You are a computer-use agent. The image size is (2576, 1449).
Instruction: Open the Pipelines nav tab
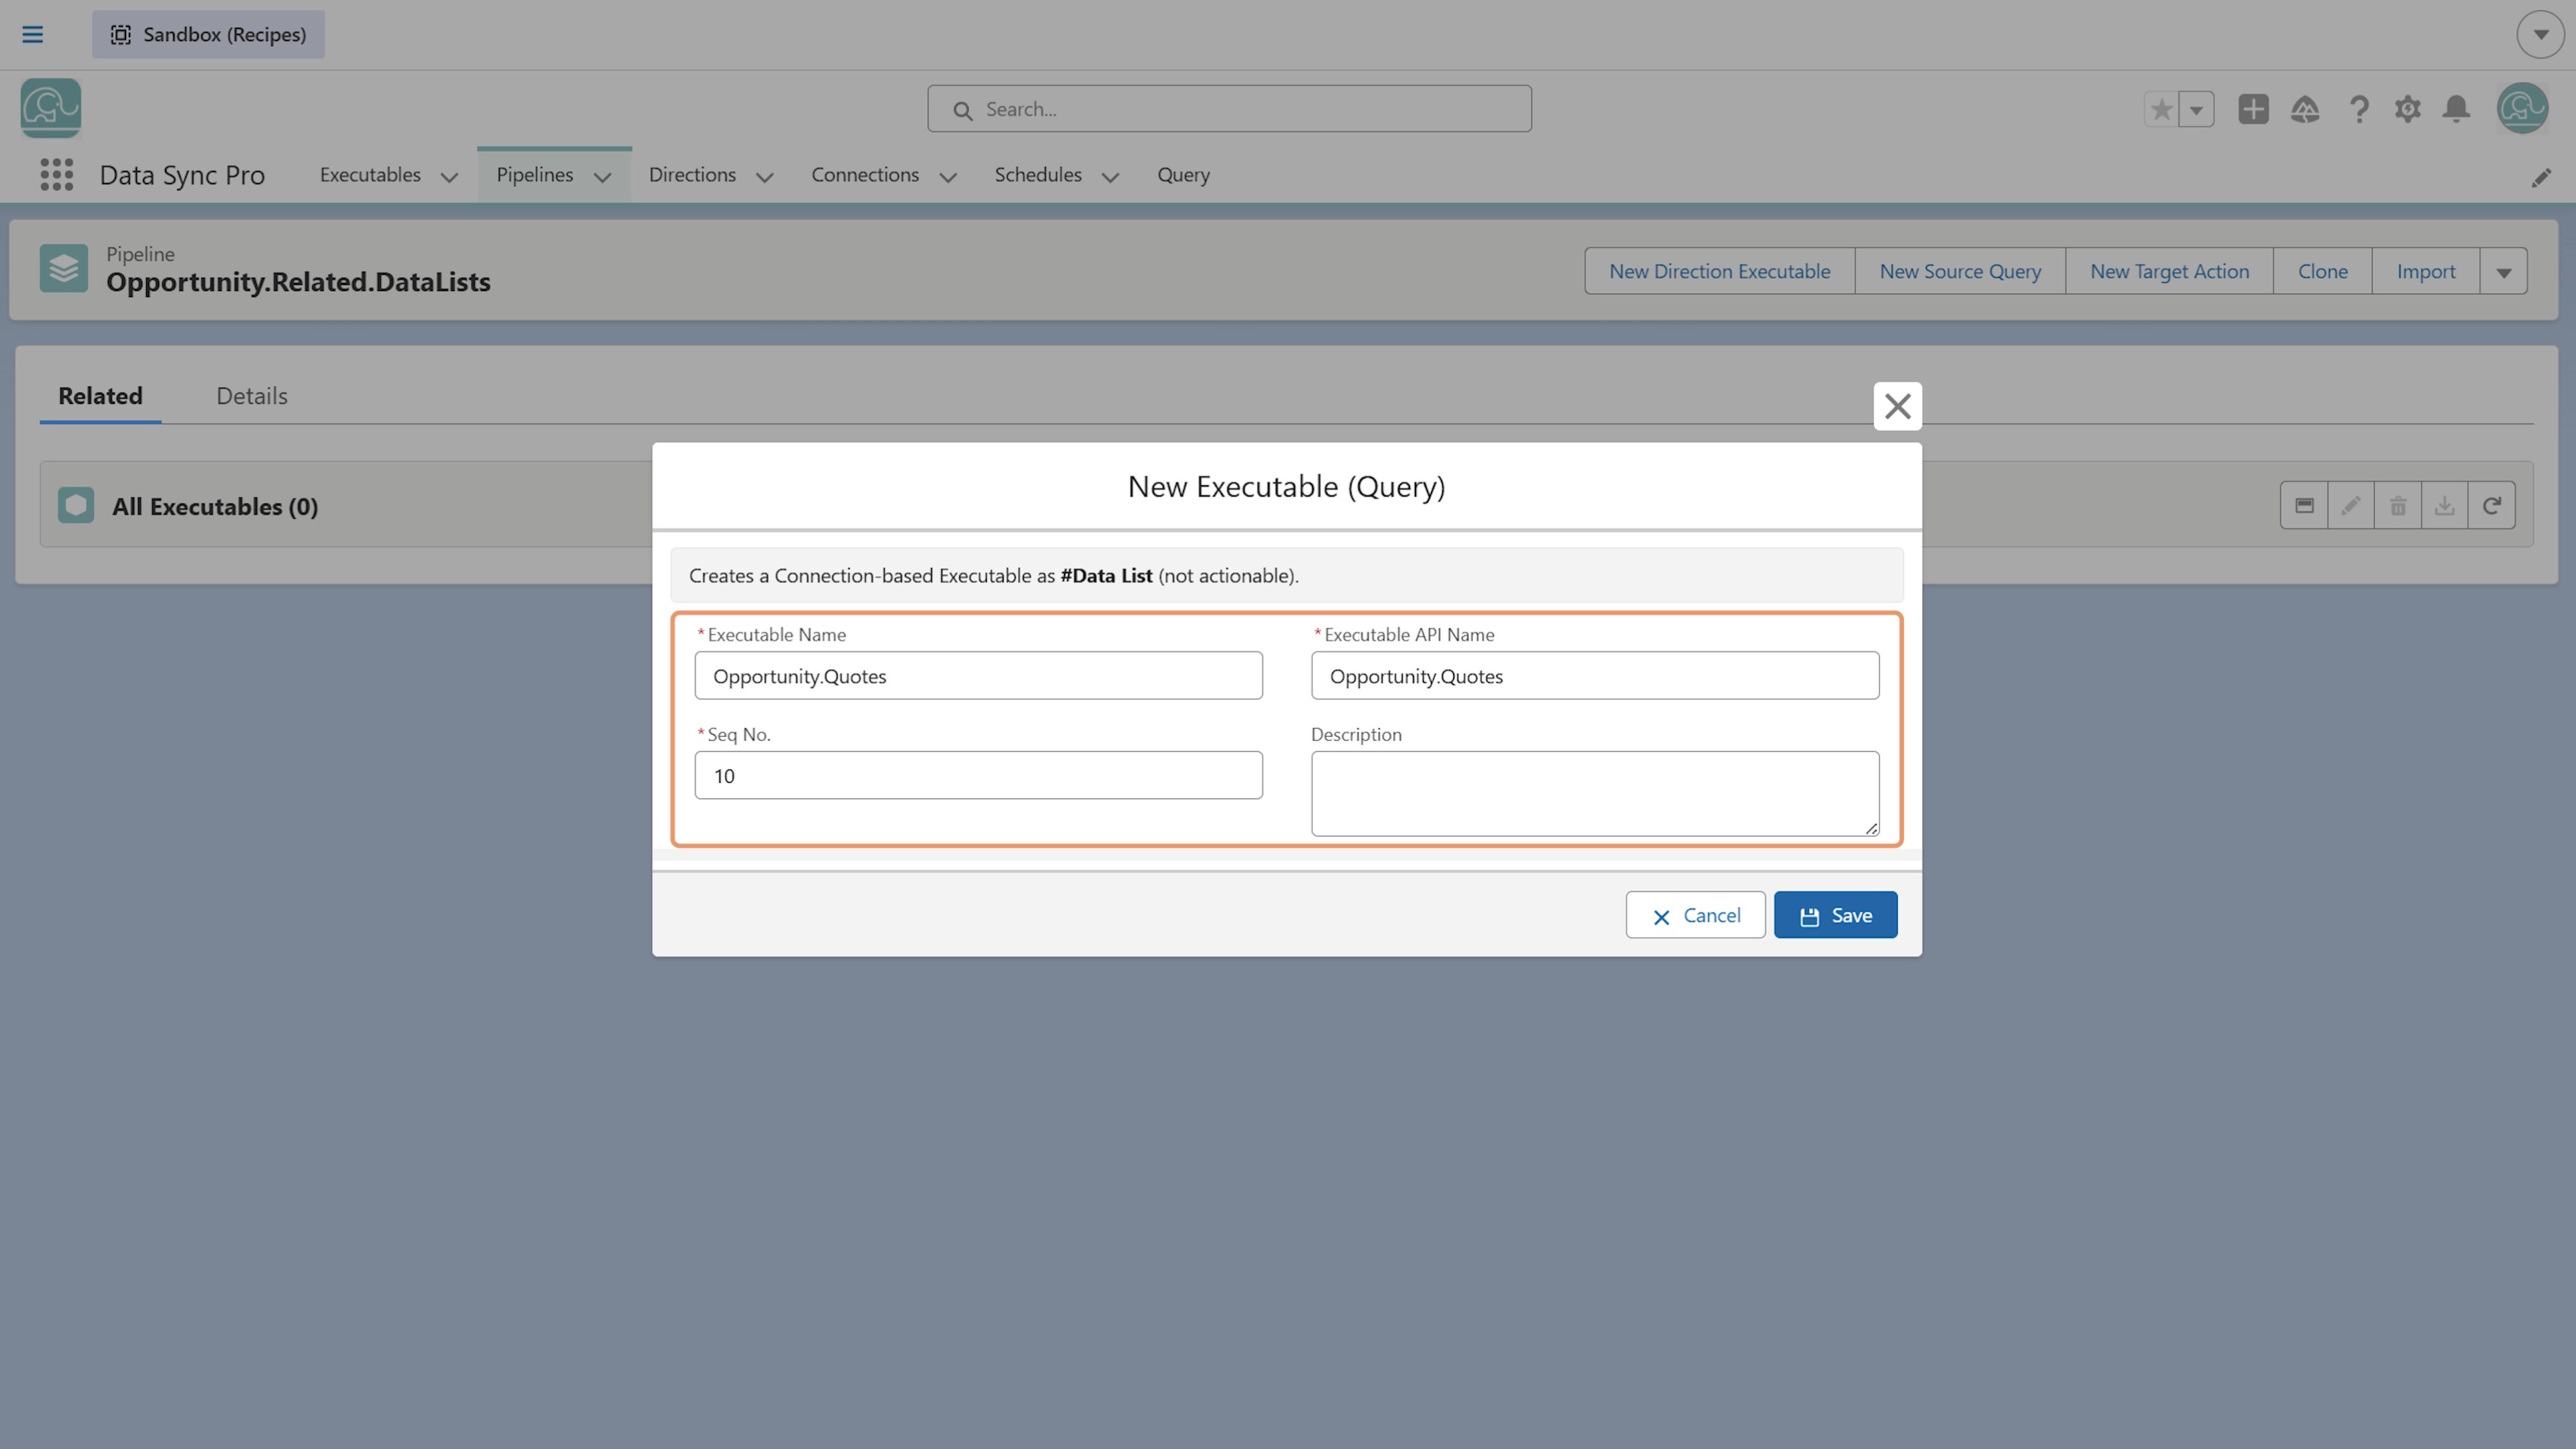click(535, 174)
